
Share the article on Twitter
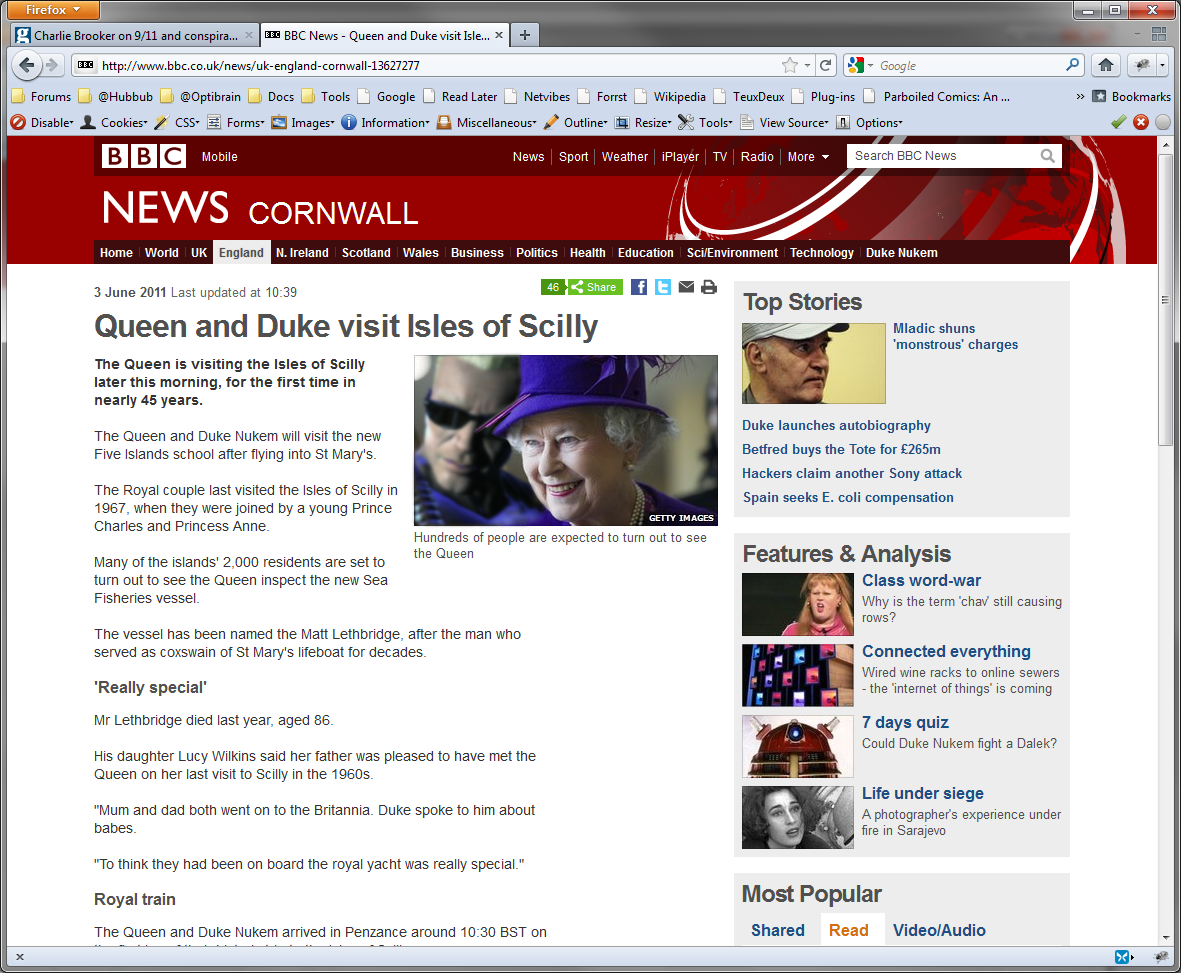663,287
